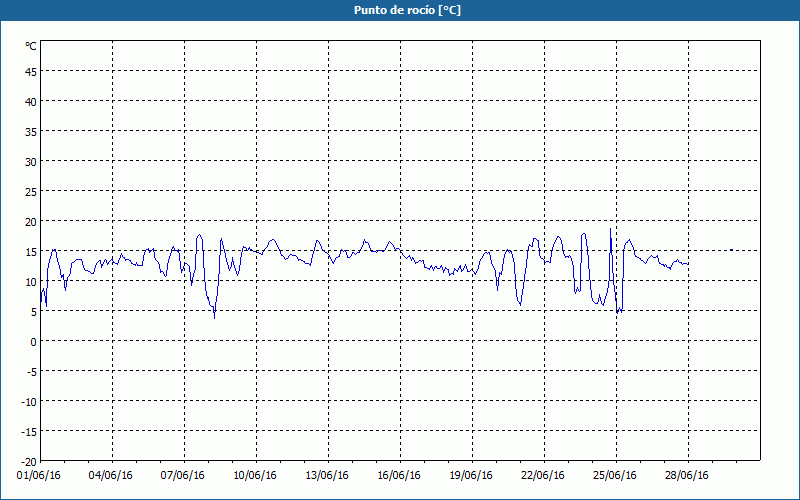800x500 pixels.
Task: Click the x-axis date 10/06/16
Action: click(x=255, y=476)
